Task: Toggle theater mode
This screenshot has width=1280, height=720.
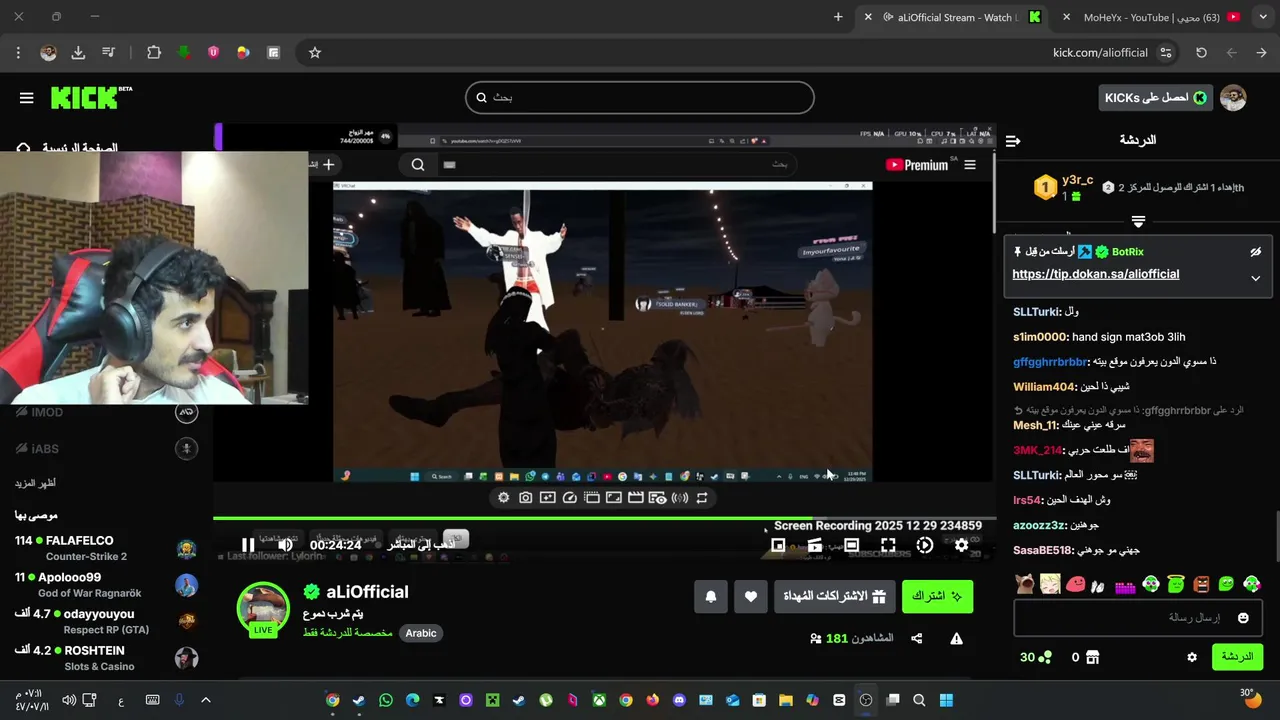Action: [x=851, y=545]
